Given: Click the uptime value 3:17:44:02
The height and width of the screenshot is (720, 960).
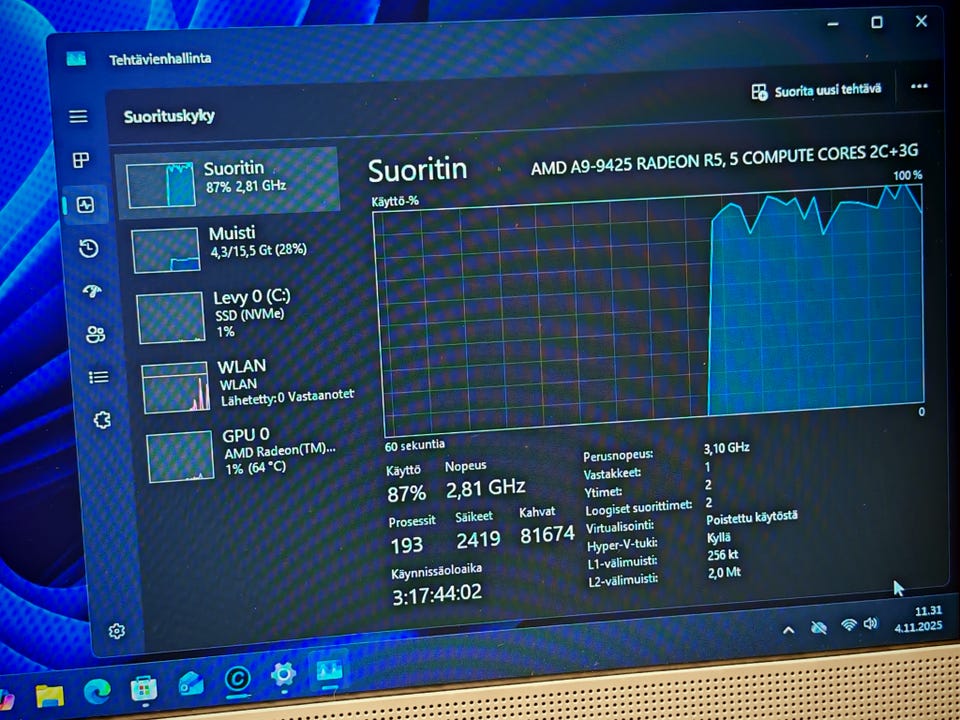Looking at the screenshot, I should (x=437, y=594).
